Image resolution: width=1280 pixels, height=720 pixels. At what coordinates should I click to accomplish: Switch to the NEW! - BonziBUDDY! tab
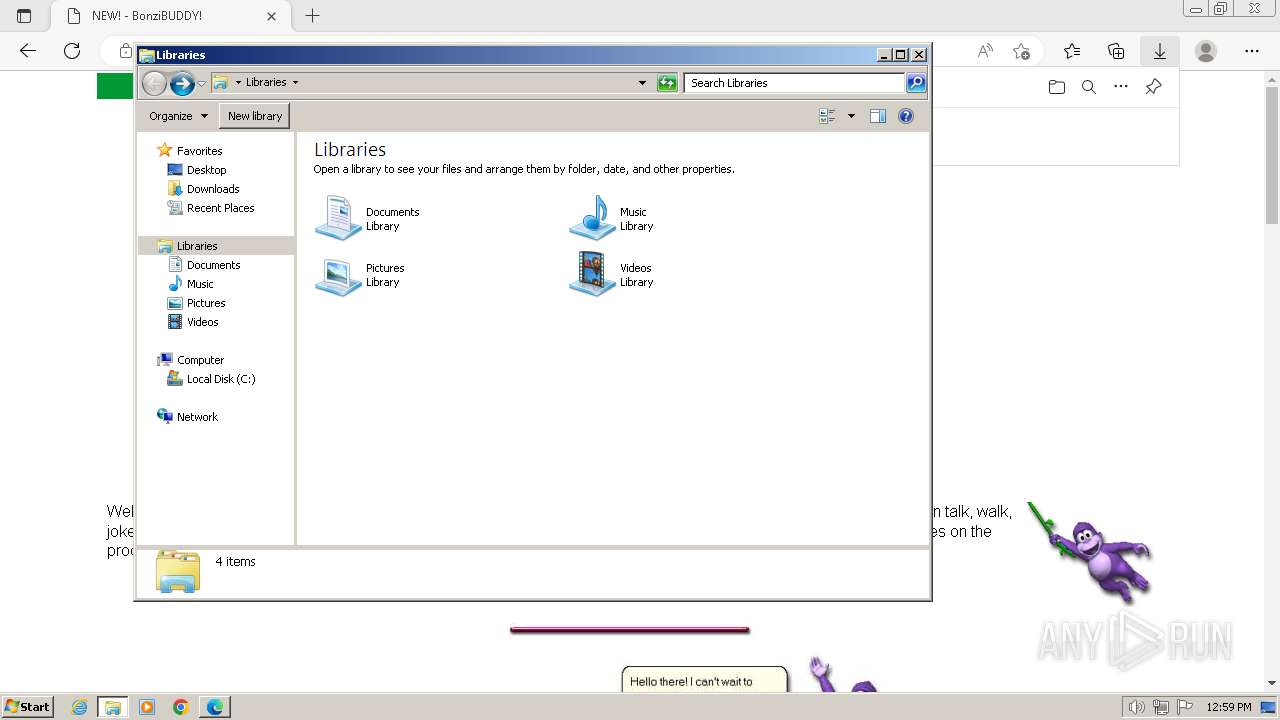coord(169,16)
